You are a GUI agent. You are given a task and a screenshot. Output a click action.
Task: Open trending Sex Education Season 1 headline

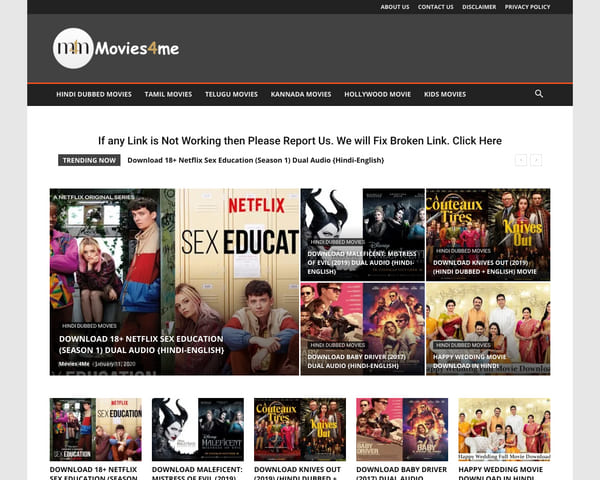click(x=256, y=160)
